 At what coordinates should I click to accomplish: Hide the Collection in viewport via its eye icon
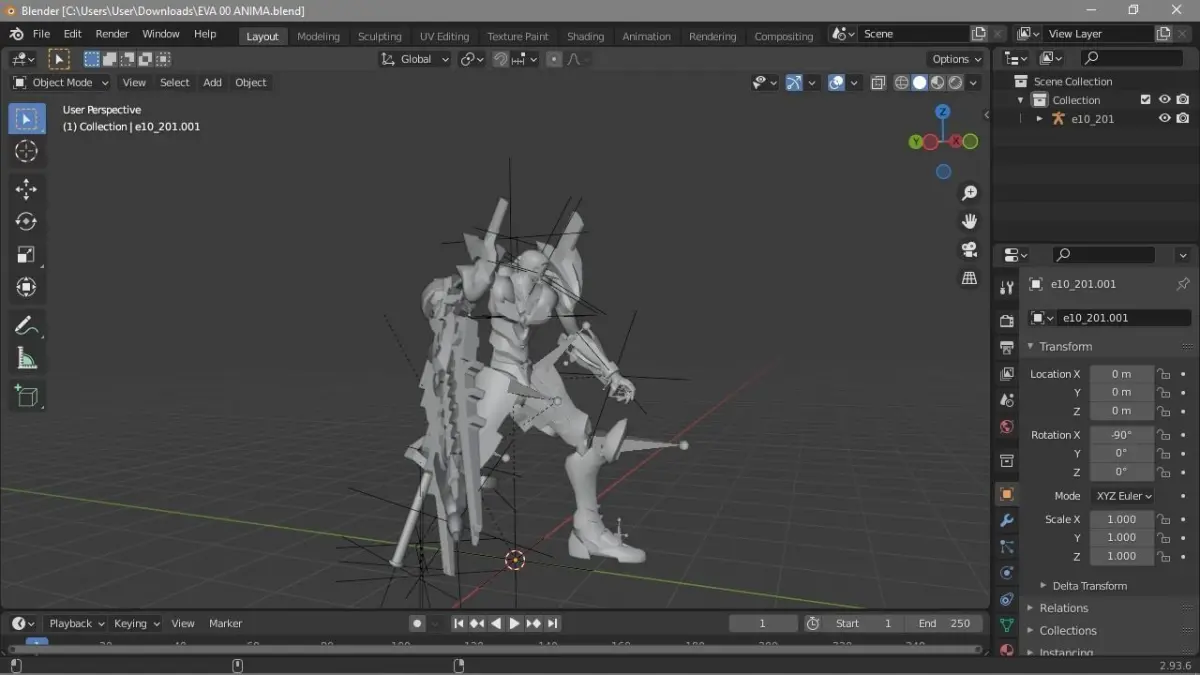(1165, 100)
